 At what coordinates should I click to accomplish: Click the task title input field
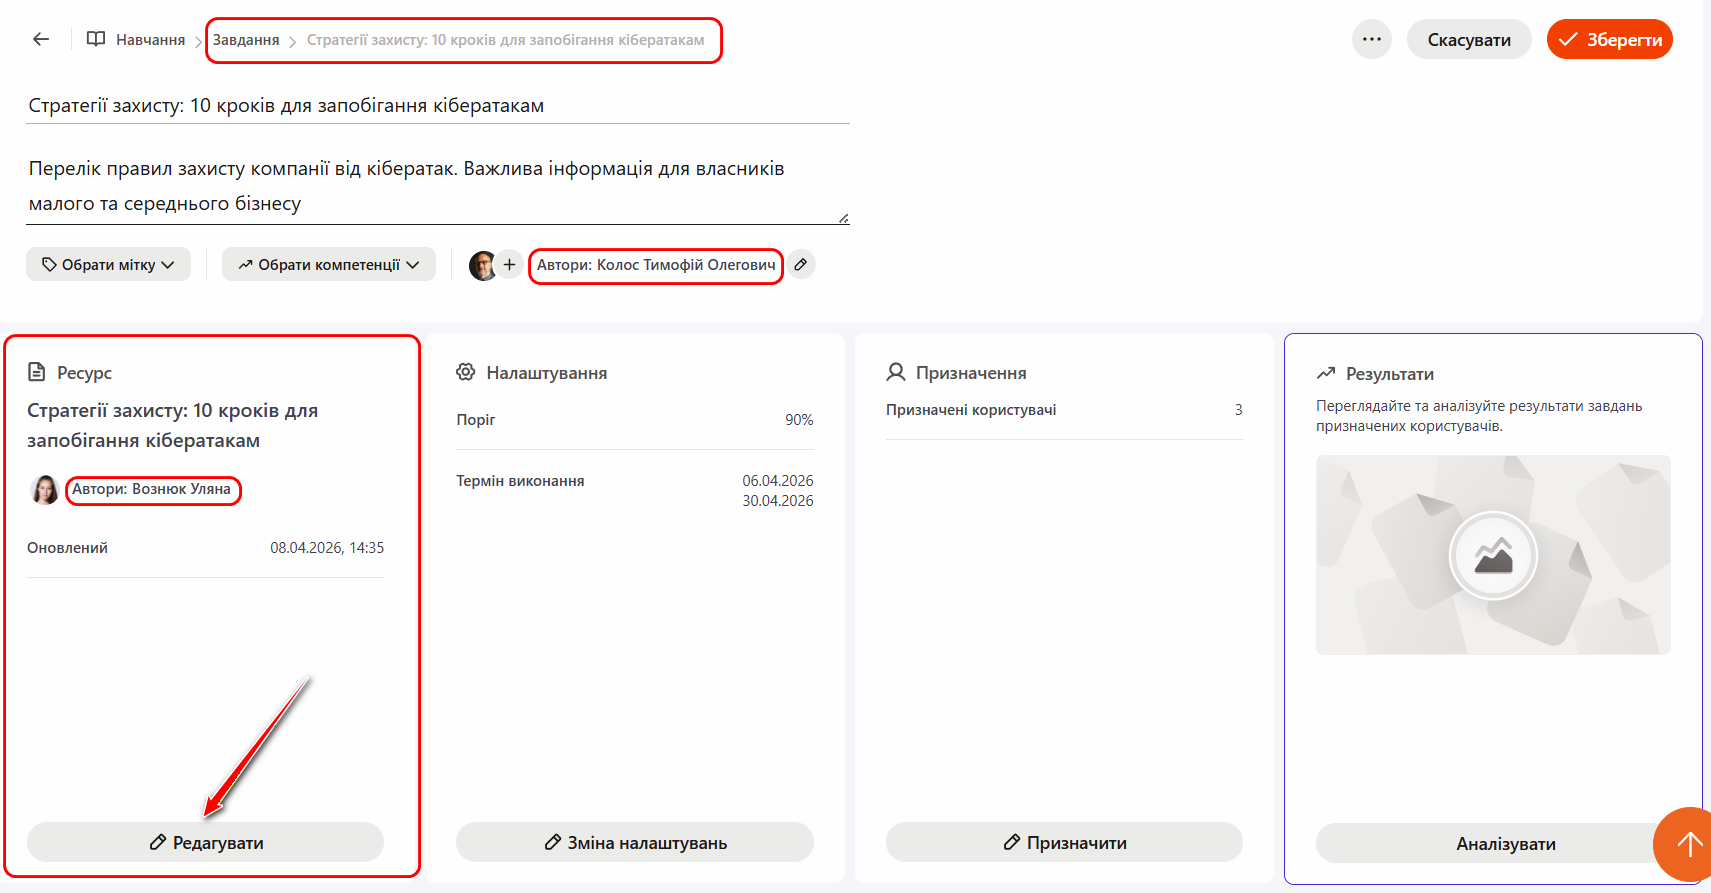pyautogui.click(x=437, y=106)
